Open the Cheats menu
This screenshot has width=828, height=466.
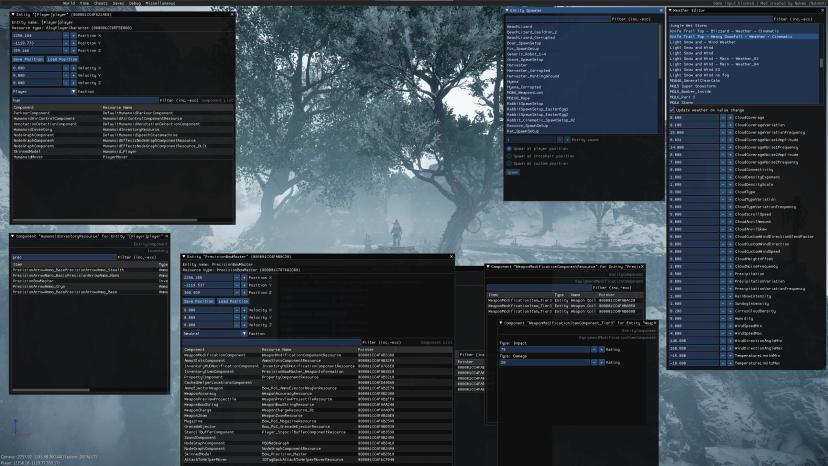[100, 3]
